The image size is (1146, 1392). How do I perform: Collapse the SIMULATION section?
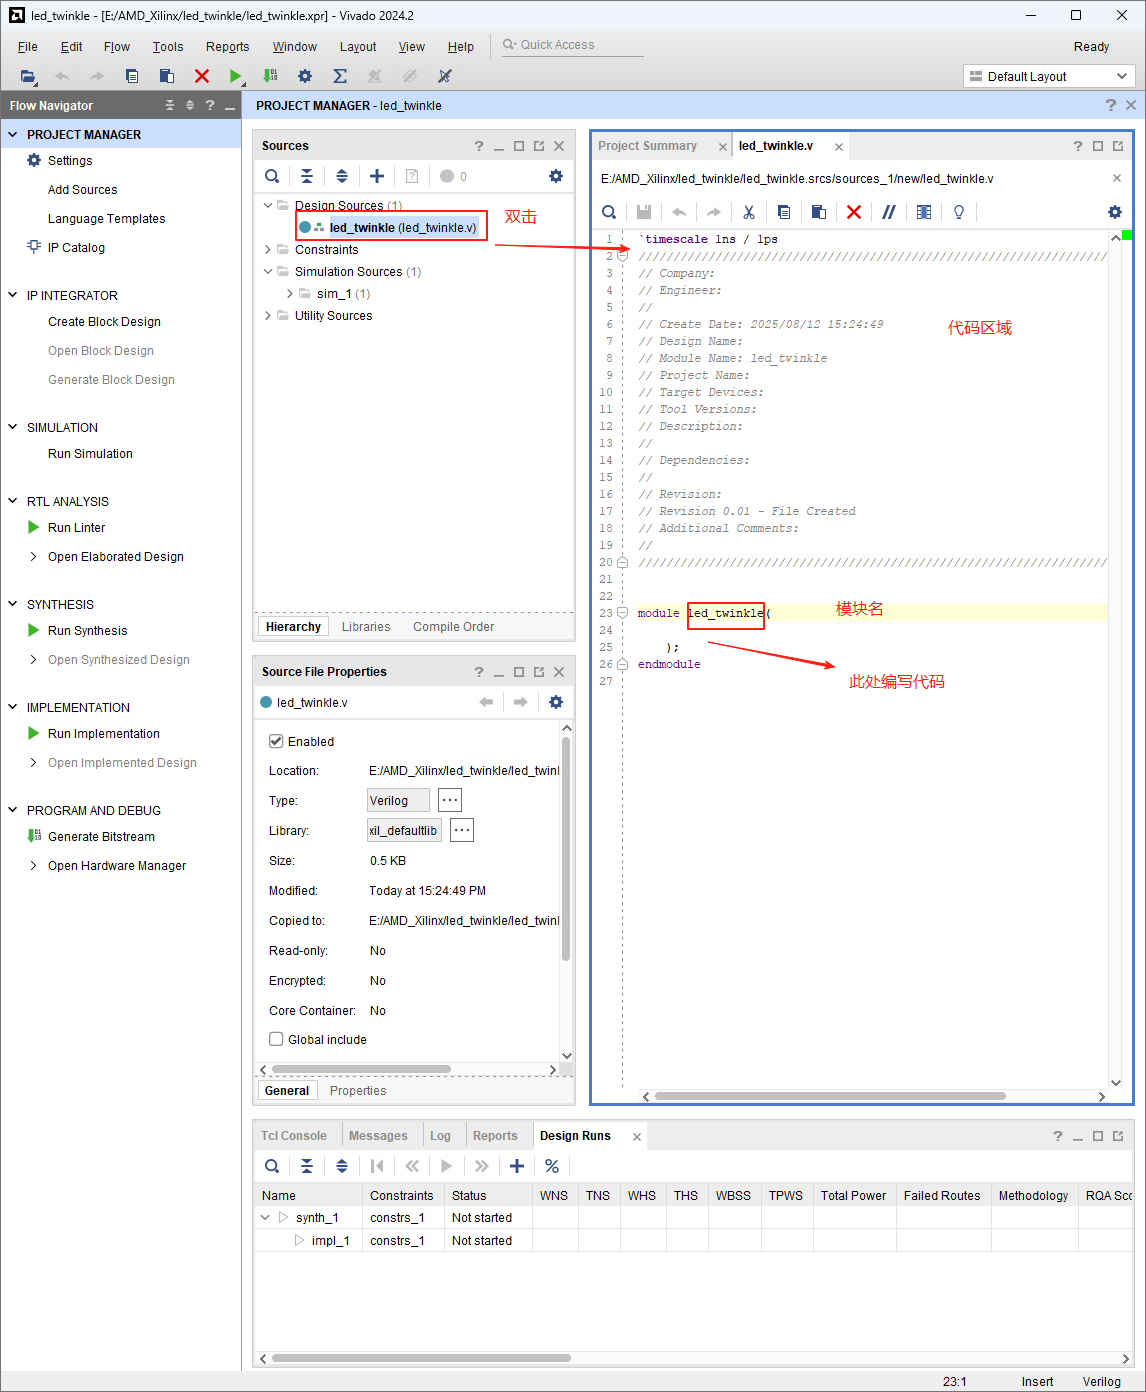(x=13, y=427)
